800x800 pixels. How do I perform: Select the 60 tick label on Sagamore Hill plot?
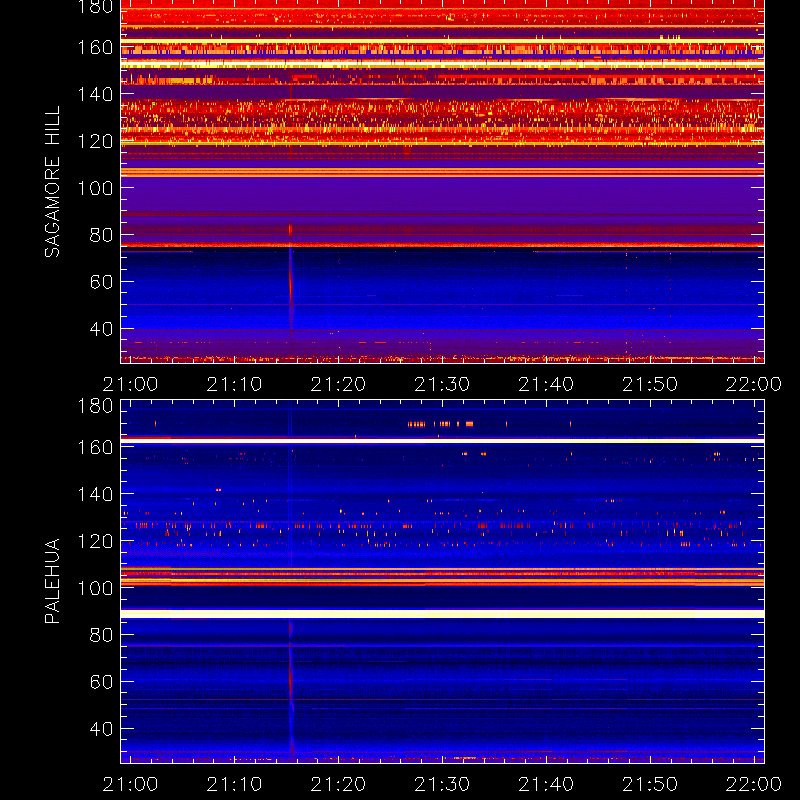[x=101, y=282]
